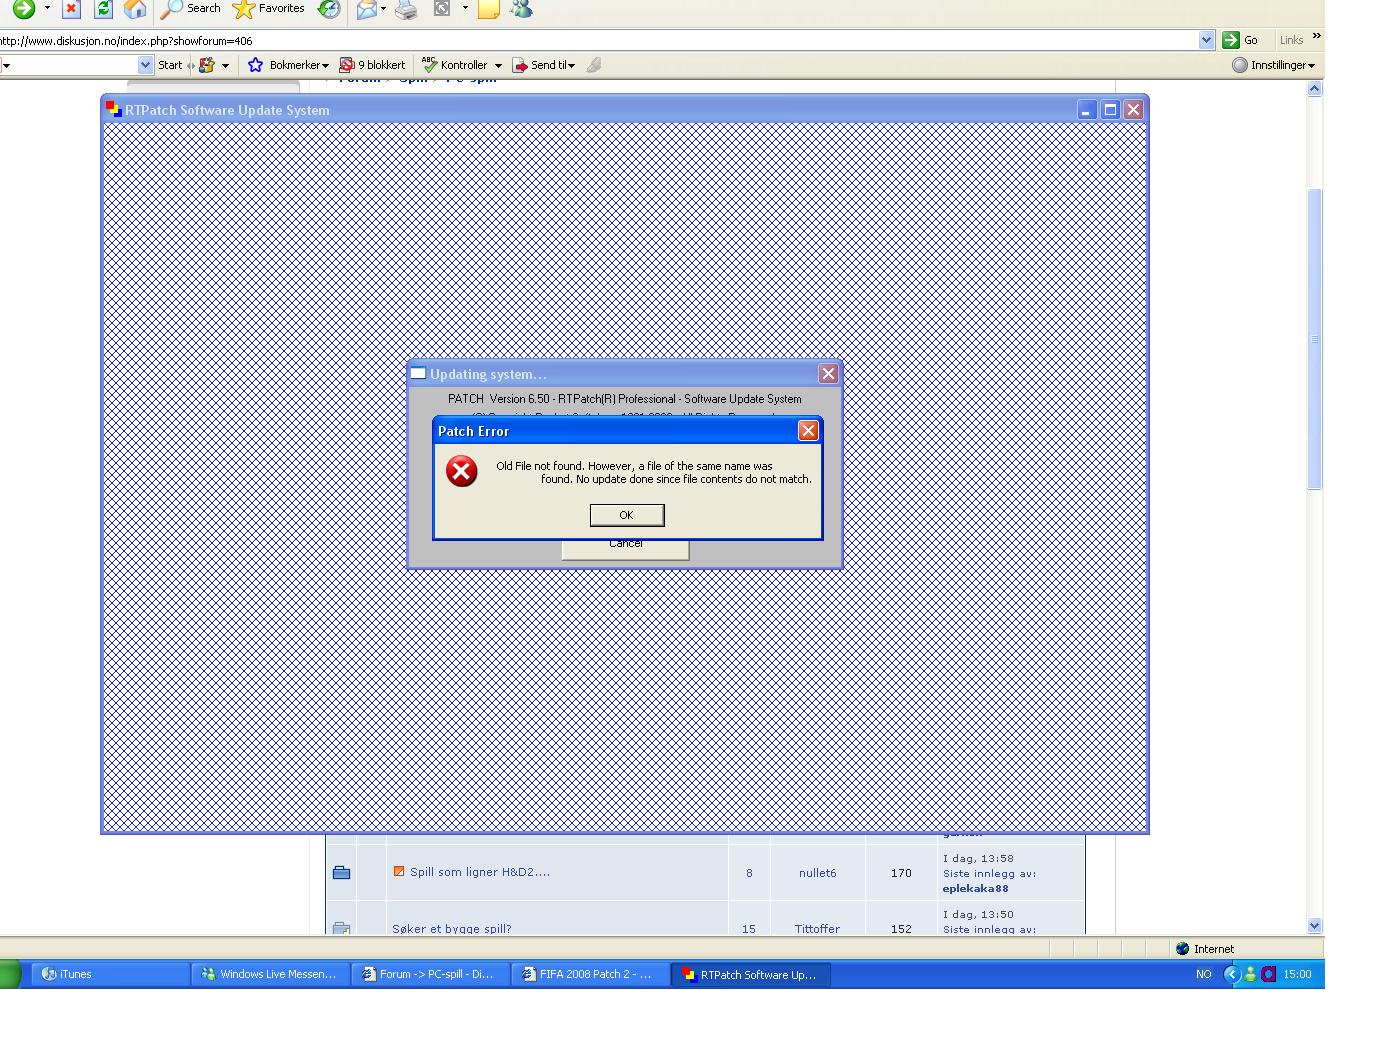Image resolution: width=1400 pixels, height=1050 pixels.
Task: Click the news/flag icon after Start
Action: 207,65
